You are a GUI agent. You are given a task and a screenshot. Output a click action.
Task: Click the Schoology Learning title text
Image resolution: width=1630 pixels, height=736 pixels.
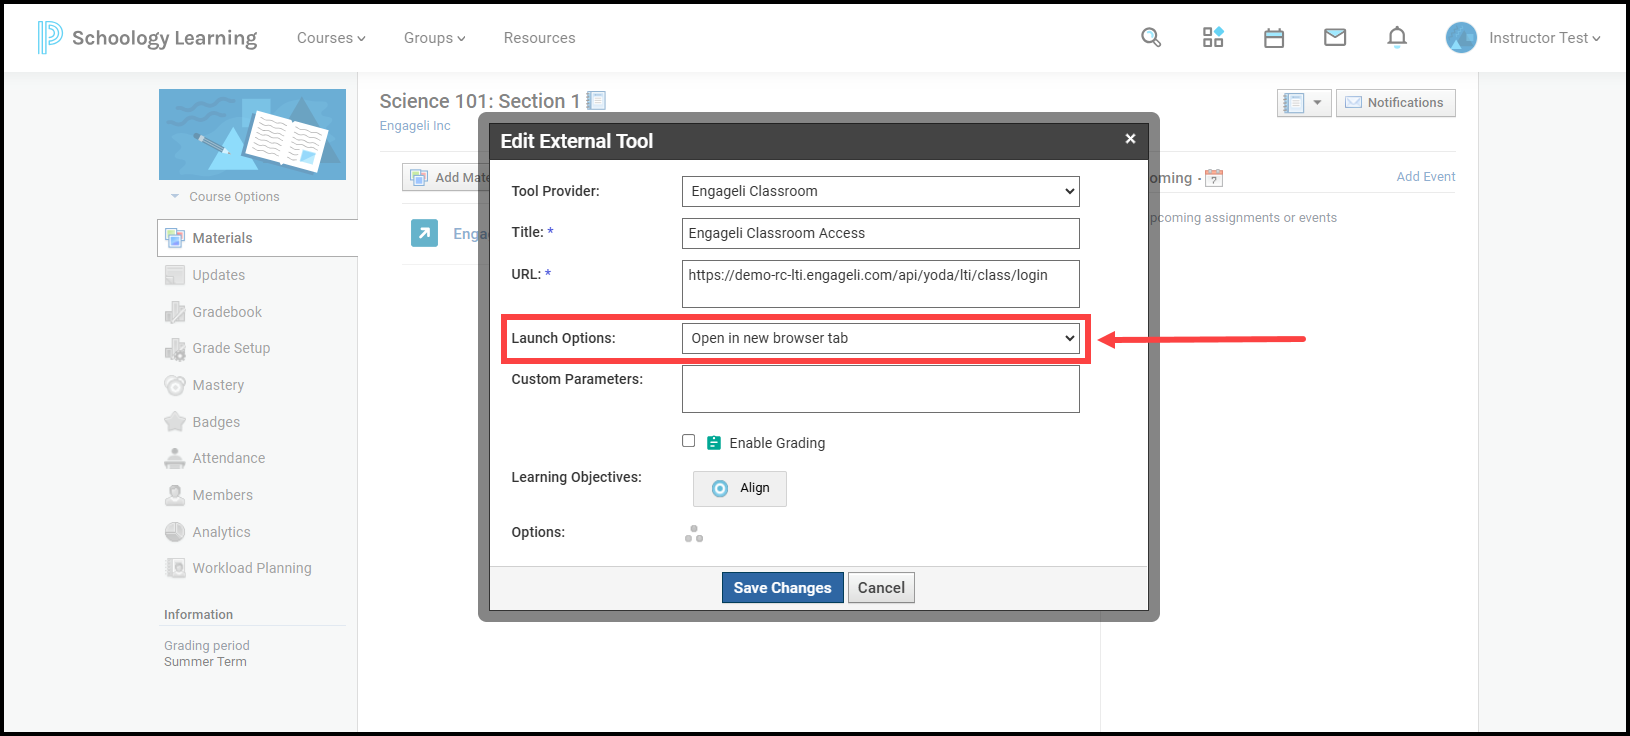point(164,38)
